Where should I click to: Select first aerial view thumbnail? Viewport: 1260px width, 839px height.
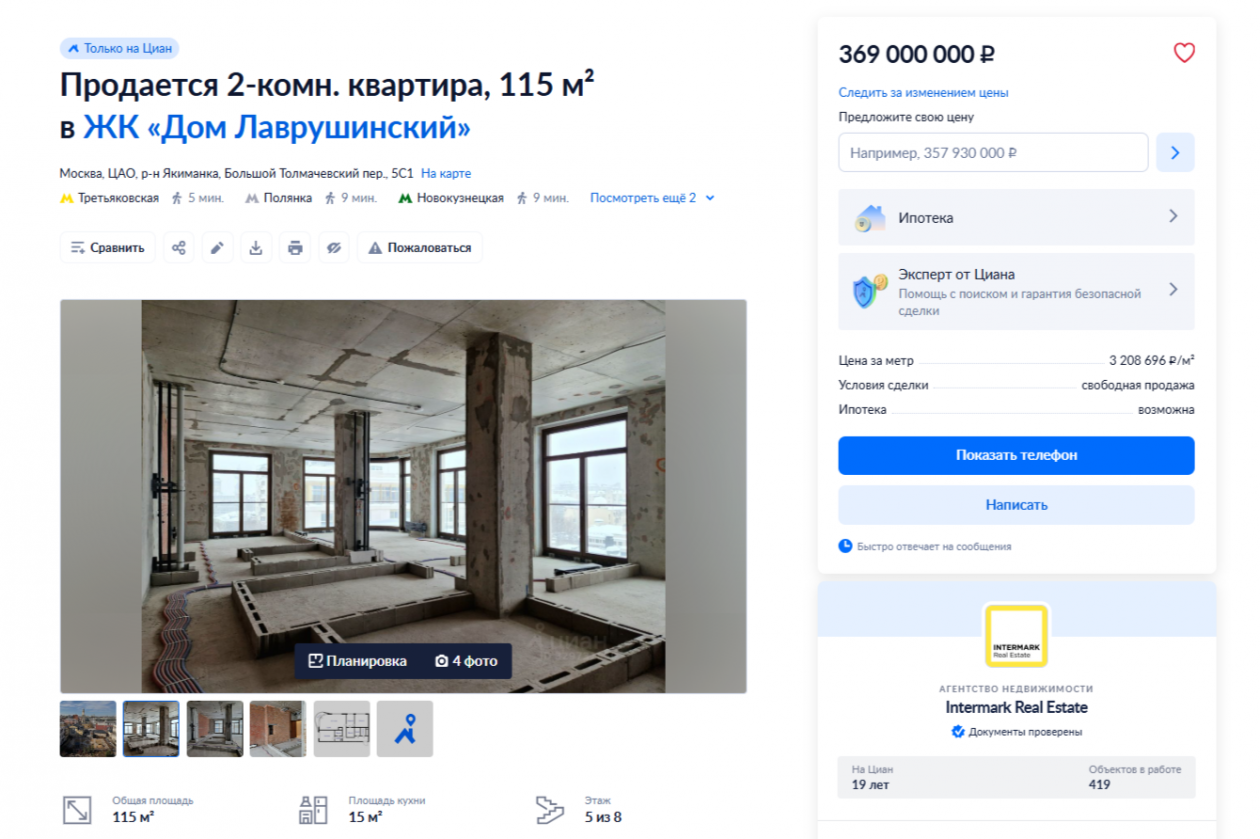[x=88, y=728]
